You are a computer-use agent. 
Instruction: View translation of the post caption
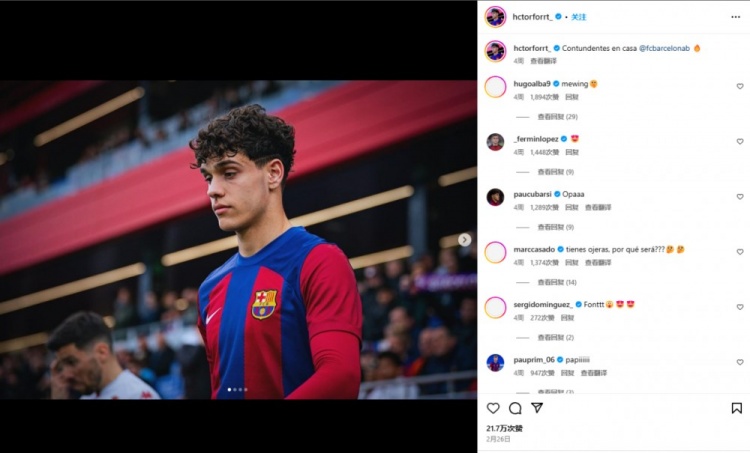(x=543, y=61)
